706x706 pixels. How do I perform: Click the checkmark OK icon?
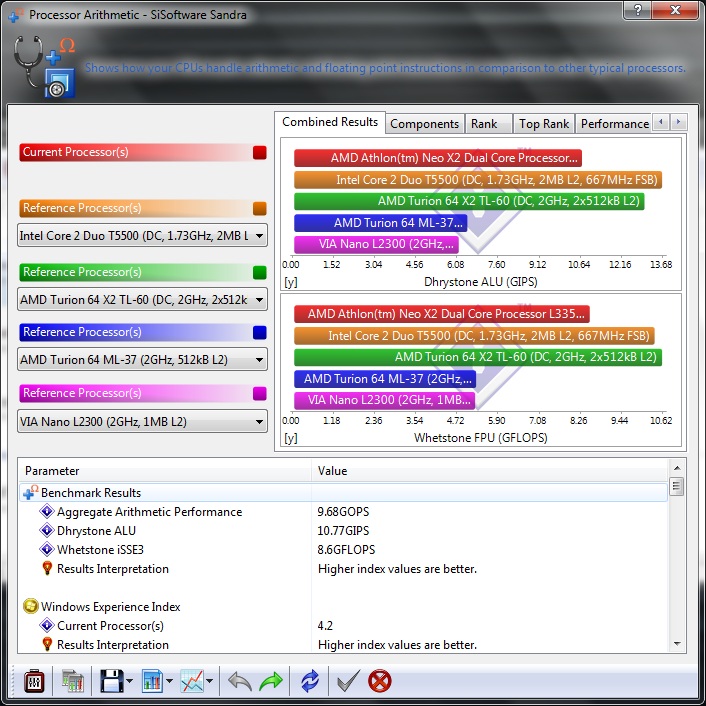point(348,680)
